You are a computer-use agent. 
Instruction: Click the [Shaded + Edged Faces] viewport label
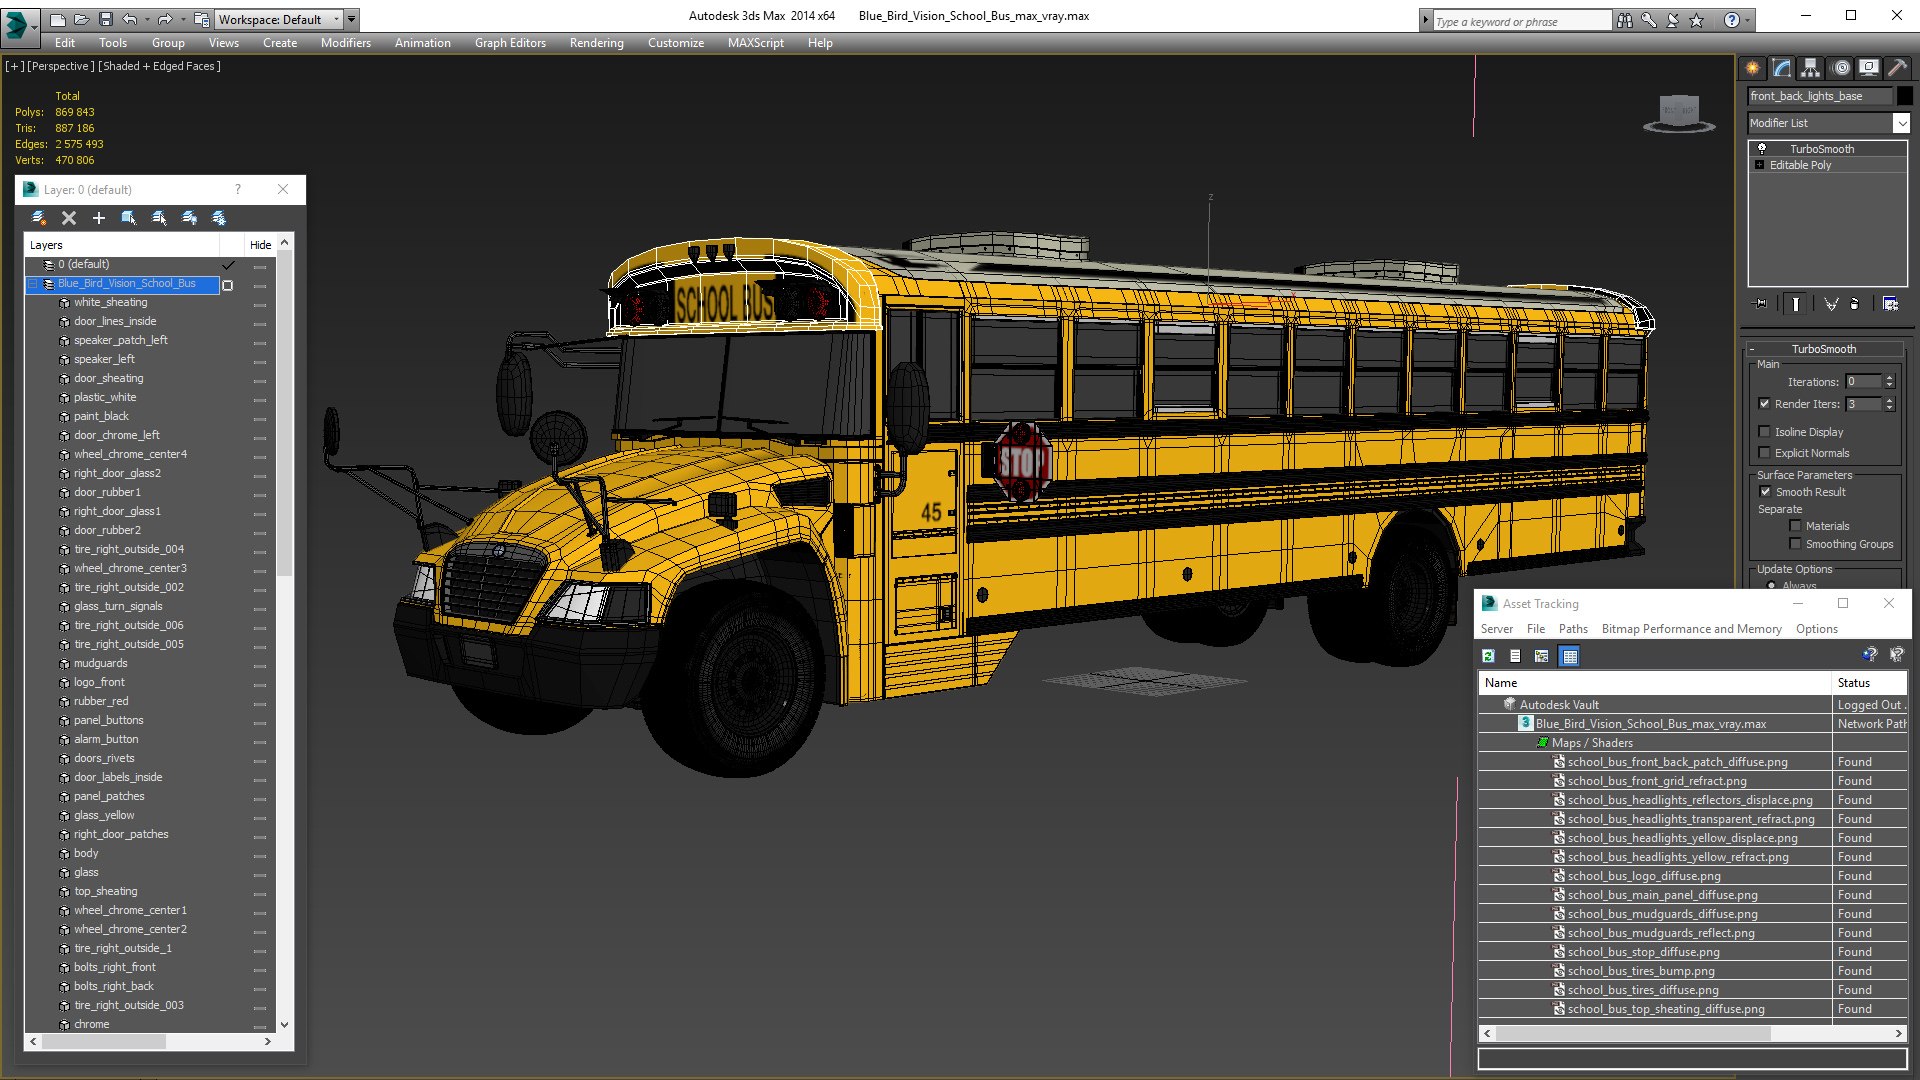(x=160, y=66)
